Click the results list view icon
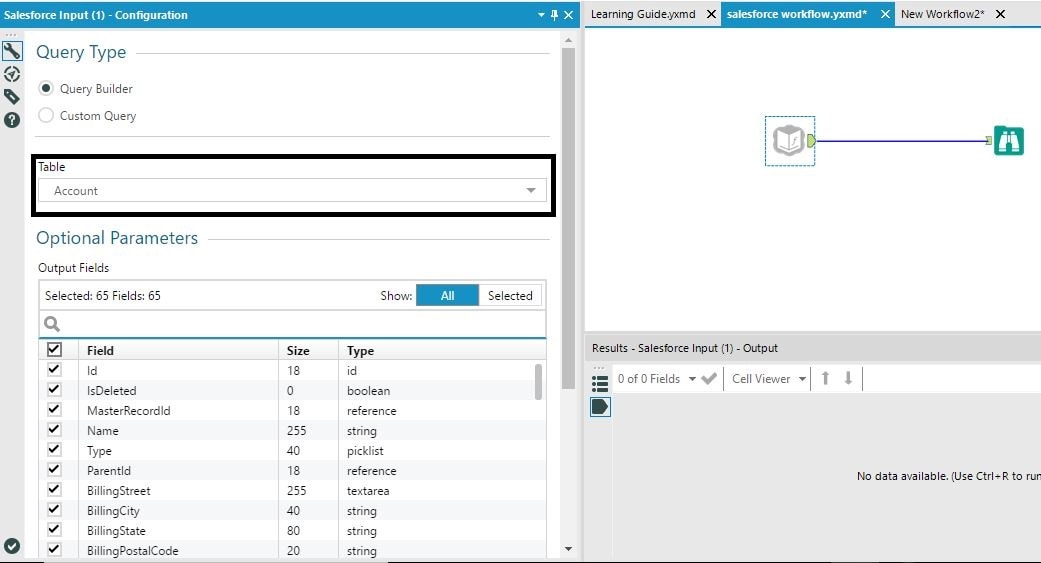This screenshot has height=563, width=1041. point(600,384)
